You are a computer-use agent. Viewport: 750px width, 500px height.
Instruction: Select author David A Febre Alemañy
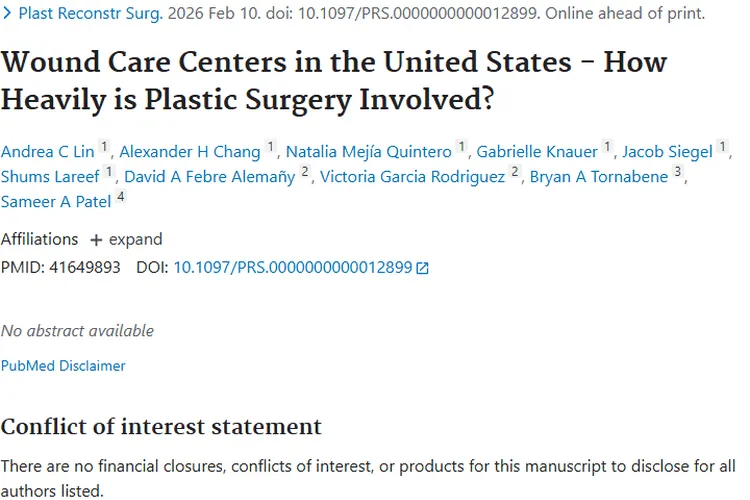point(210,177)
